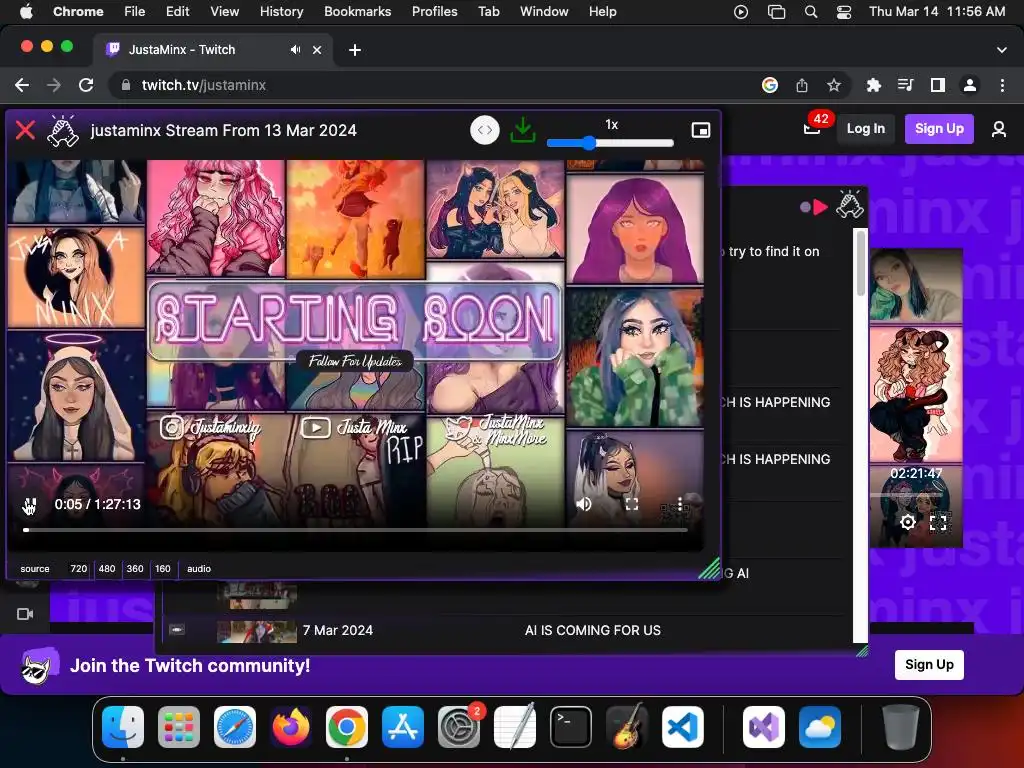Close the stream overlay with the red X

click(25, 130)
